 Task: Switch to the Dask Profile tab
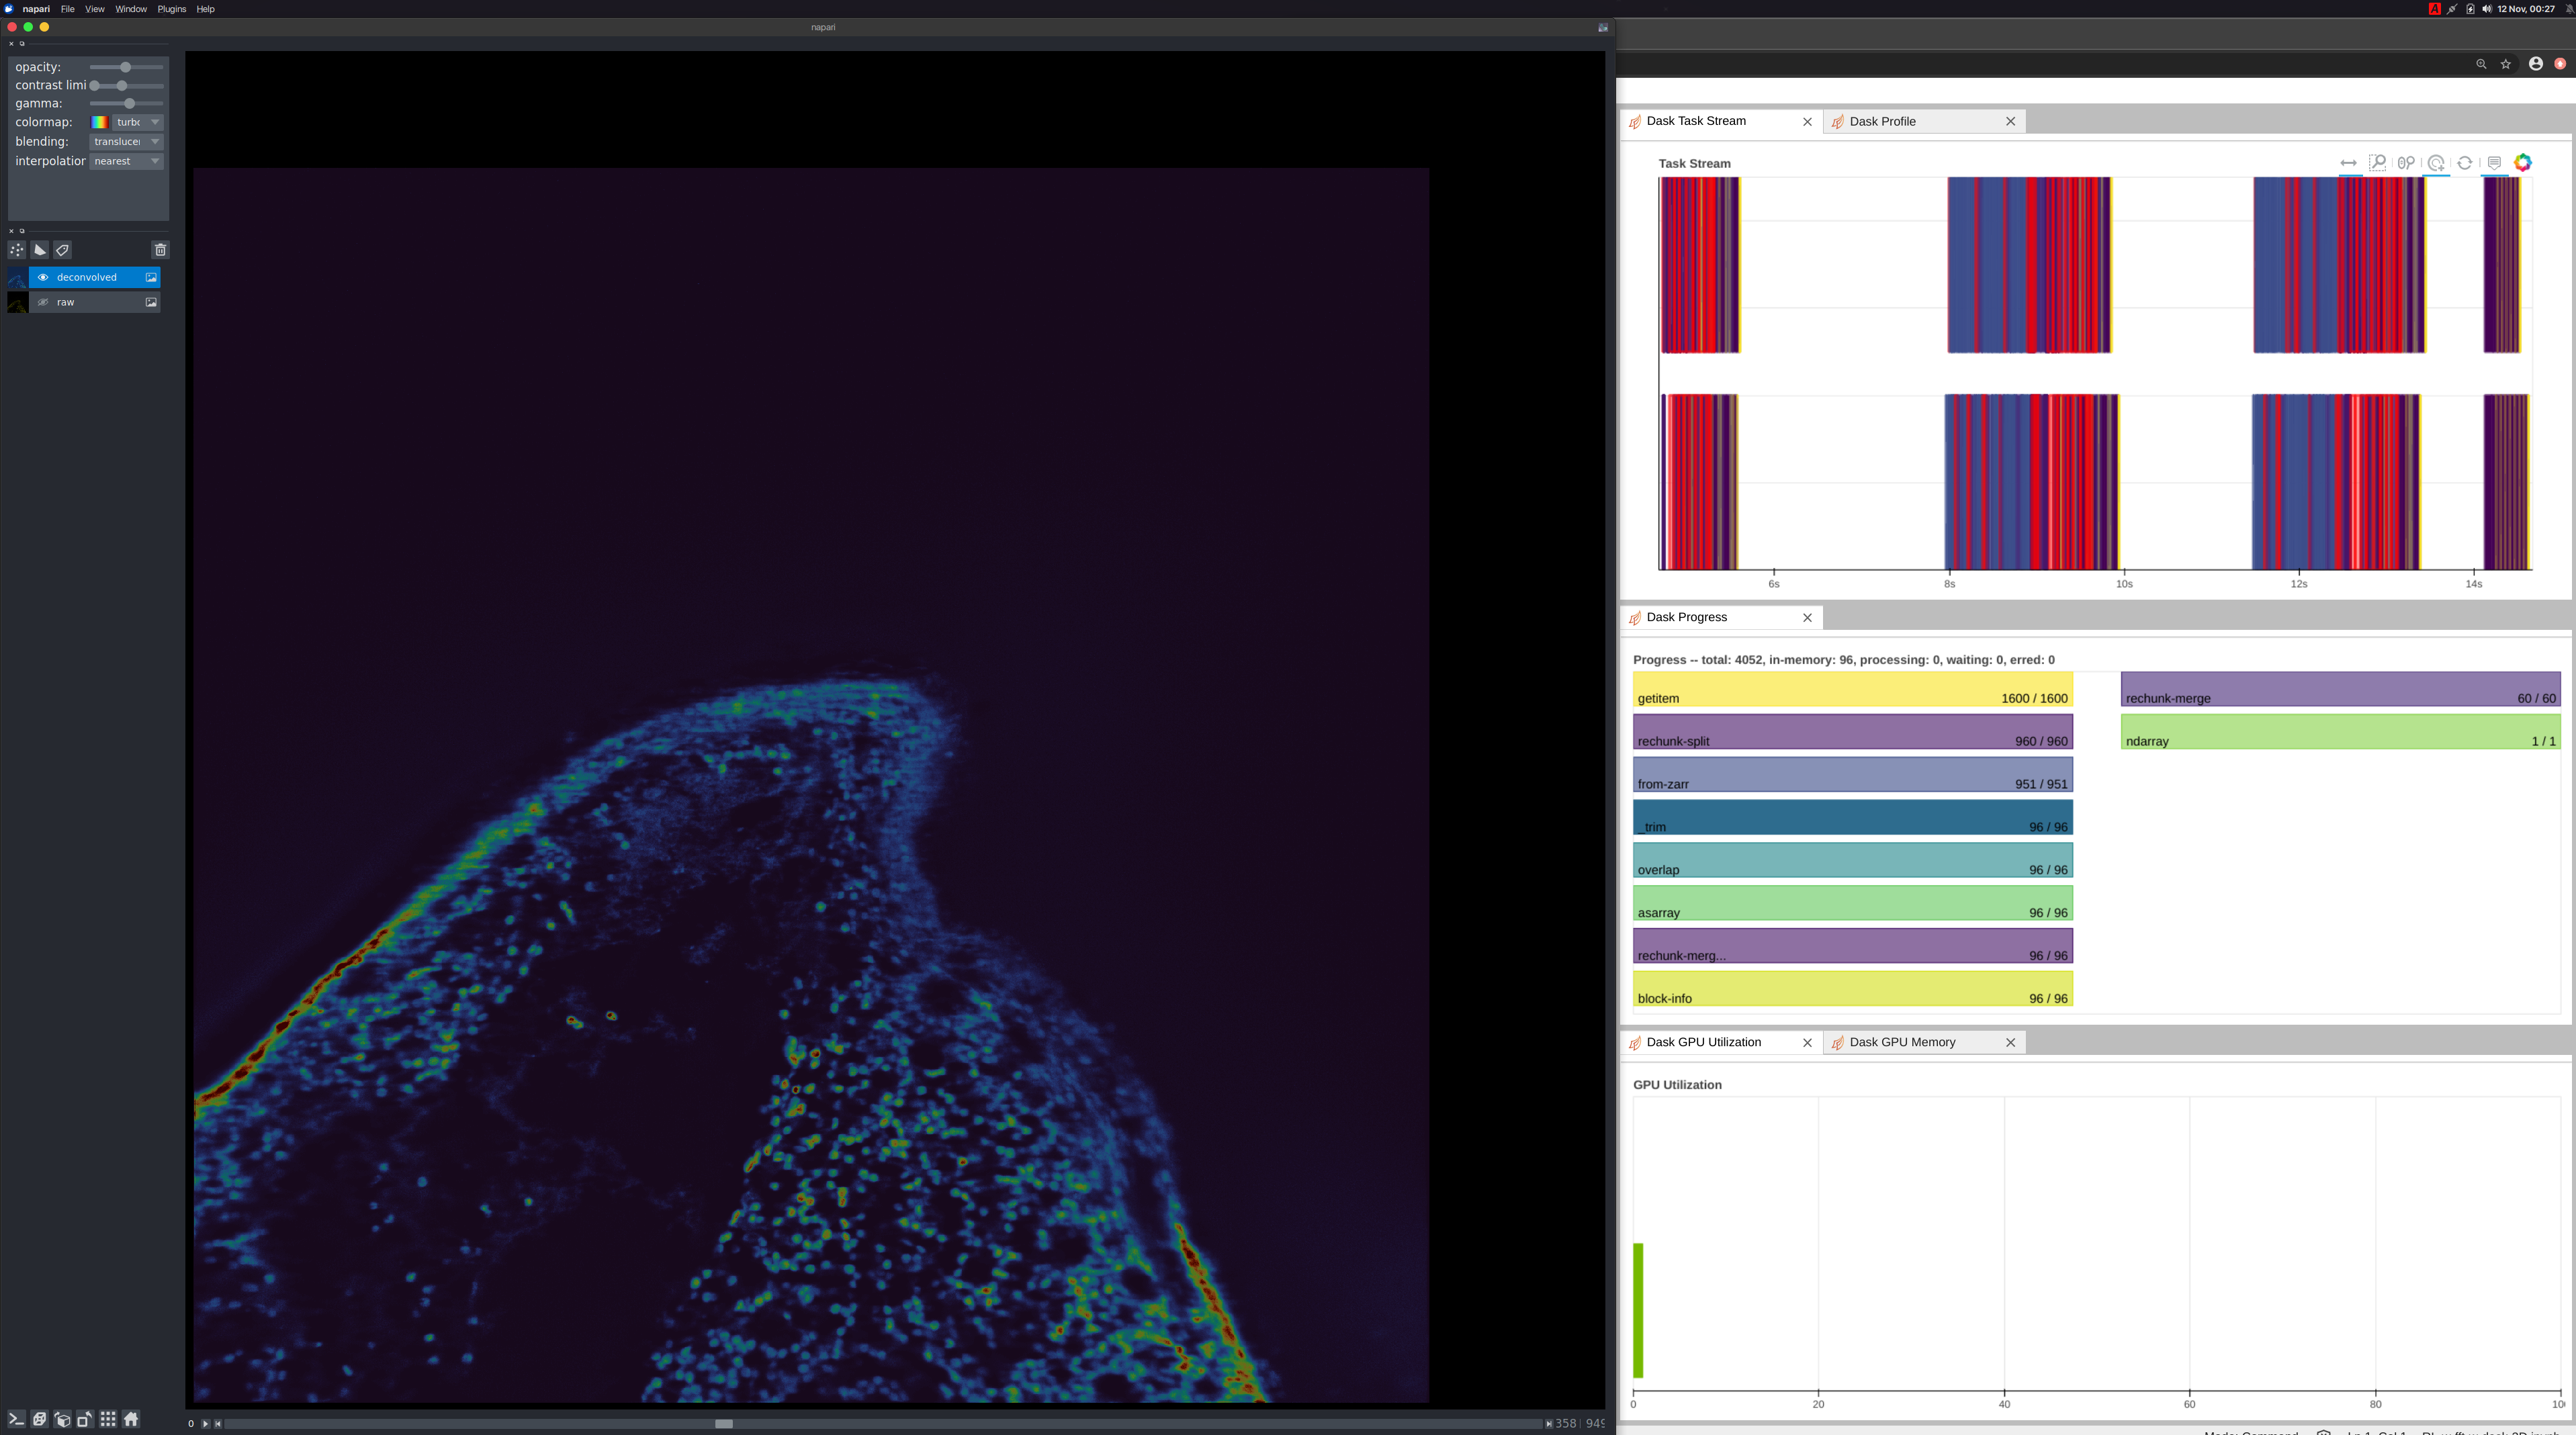(1883, 121)
